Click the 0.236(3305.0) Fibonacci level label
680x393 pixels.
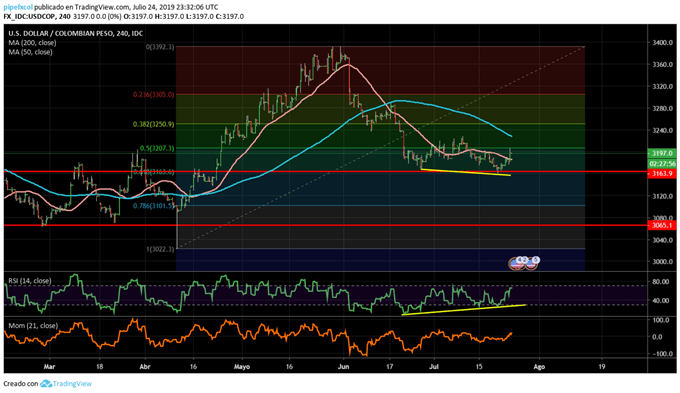[154, 95]
